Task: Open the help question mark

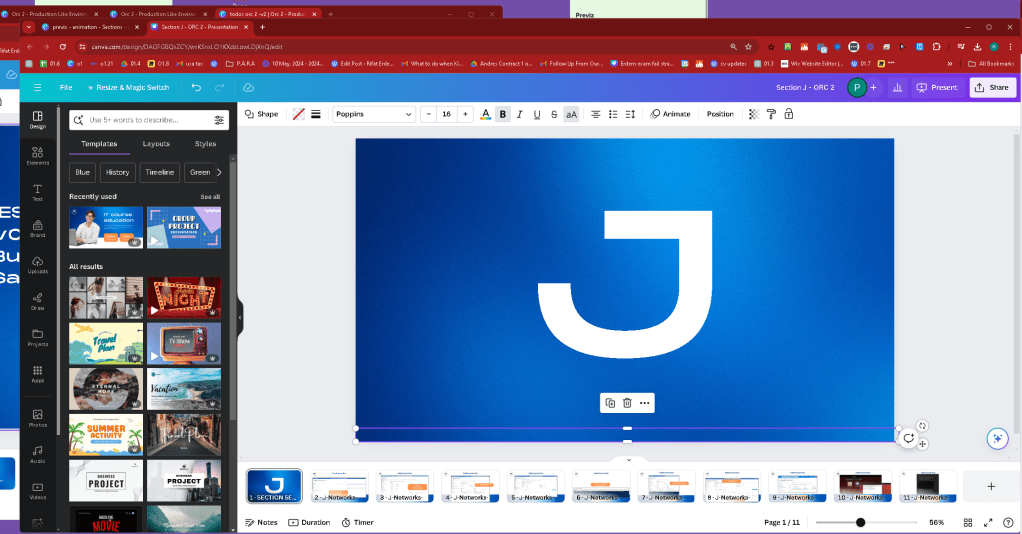Action: [1008, 522]
